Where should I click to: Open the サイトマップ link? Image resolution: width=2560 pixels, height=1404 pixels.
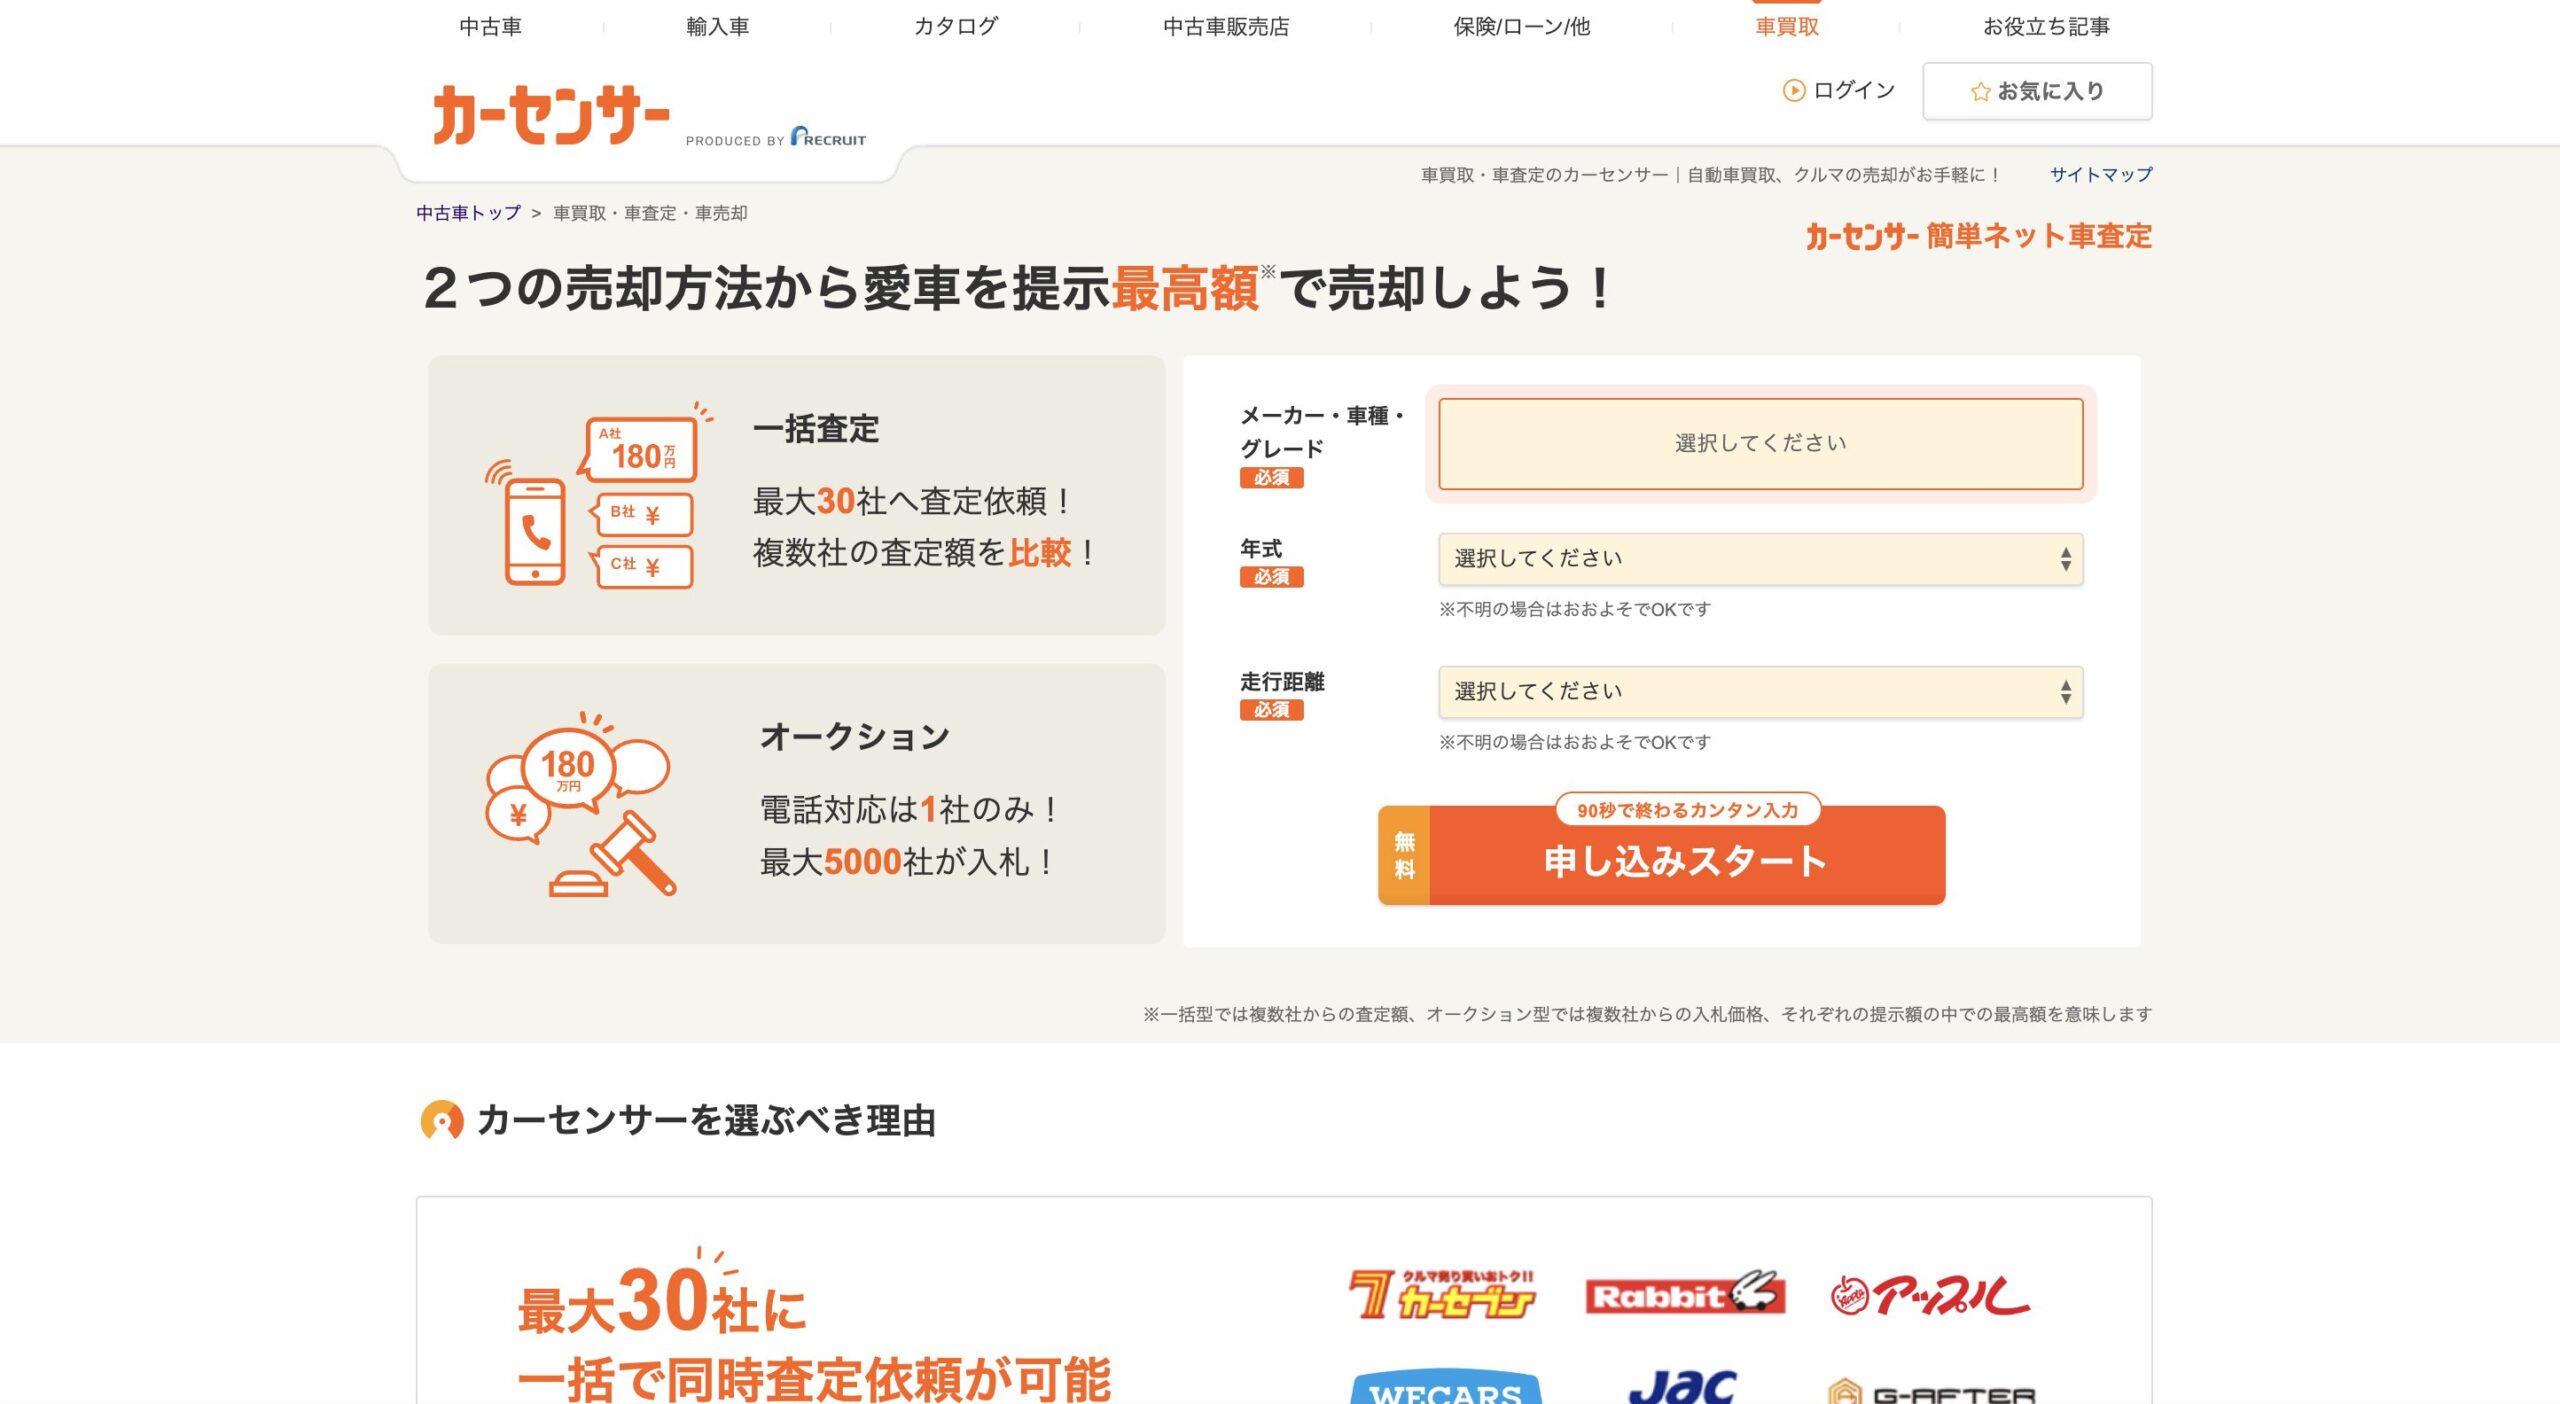pos(2101,174)
